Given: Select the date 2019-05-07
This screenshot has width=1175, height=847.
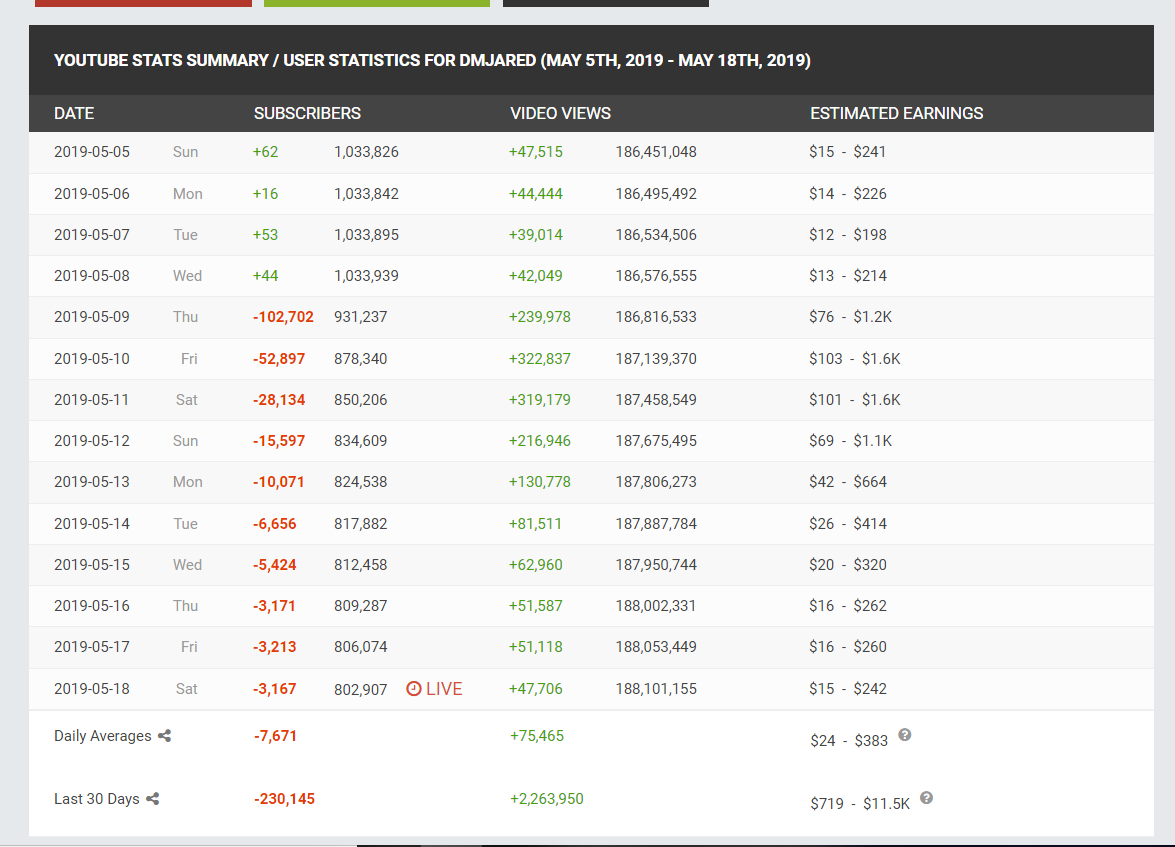Looking at the screenshot, I should (91, 235).
